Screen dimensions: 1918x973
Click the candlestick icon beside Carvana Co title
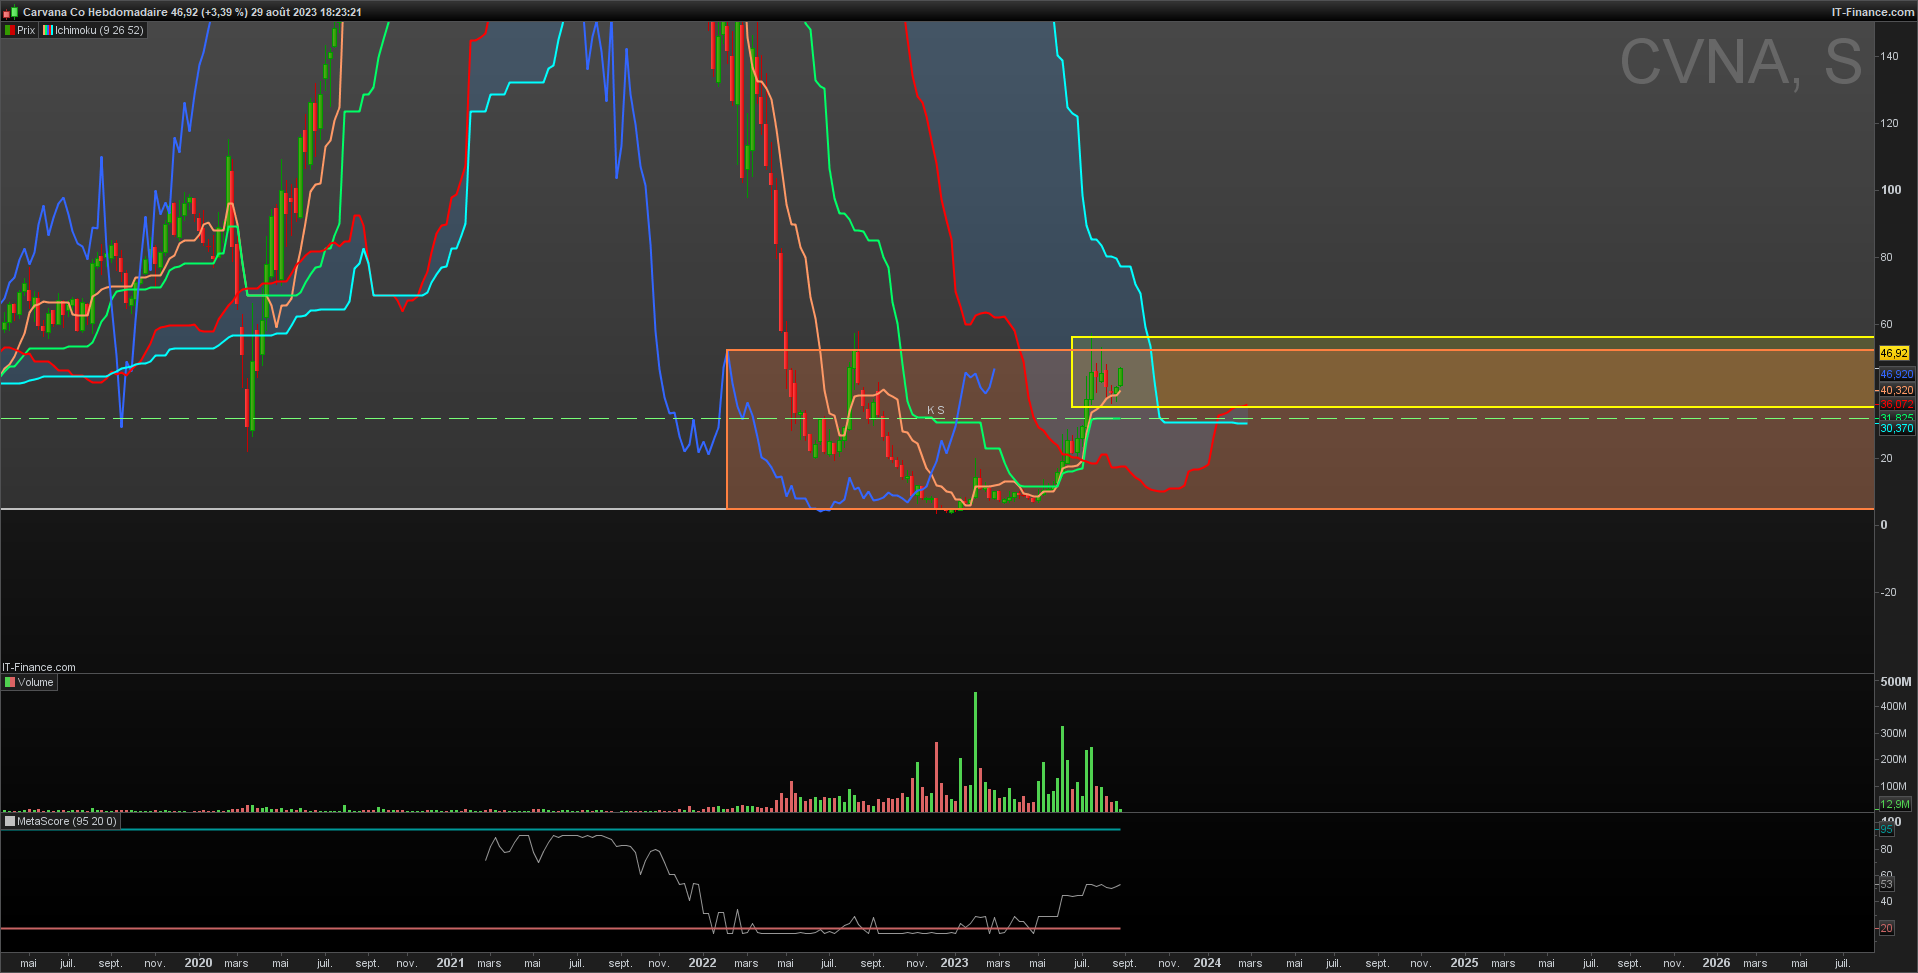(x=11, y=12)
